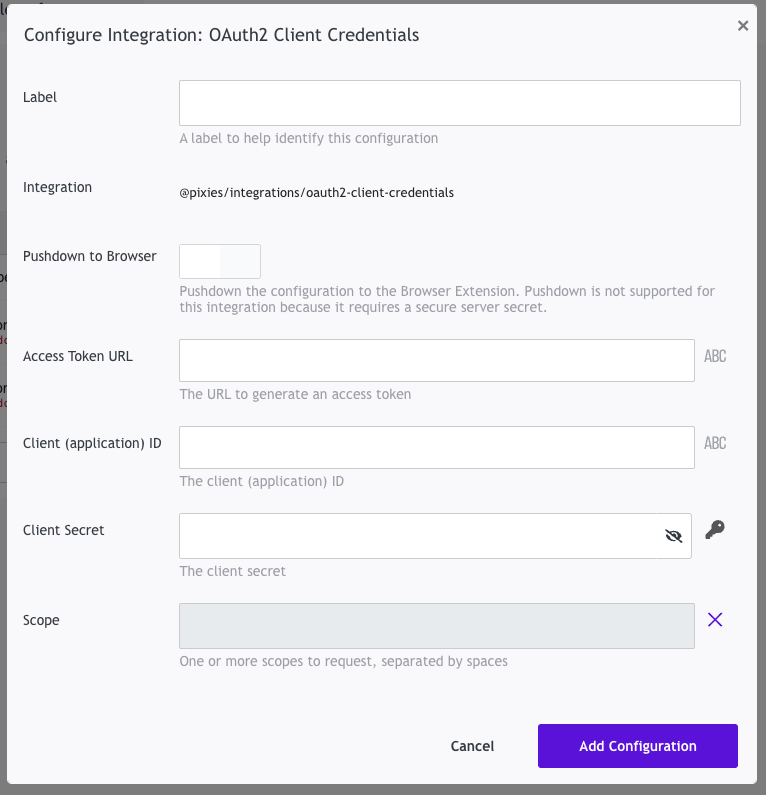Click the greyed-out Scope field
The image size is (766, 795).
tap(436, 626)
